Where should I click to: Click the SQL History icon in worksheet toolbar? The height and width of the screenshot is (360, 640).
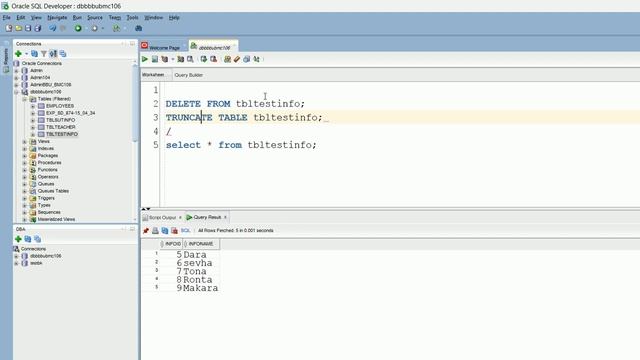coord(247,59)
